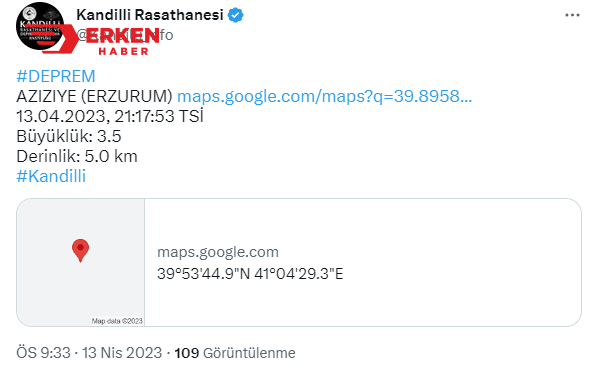Click the 13.04.2023, 21:17:53 TSİ line

coord(110,116)
